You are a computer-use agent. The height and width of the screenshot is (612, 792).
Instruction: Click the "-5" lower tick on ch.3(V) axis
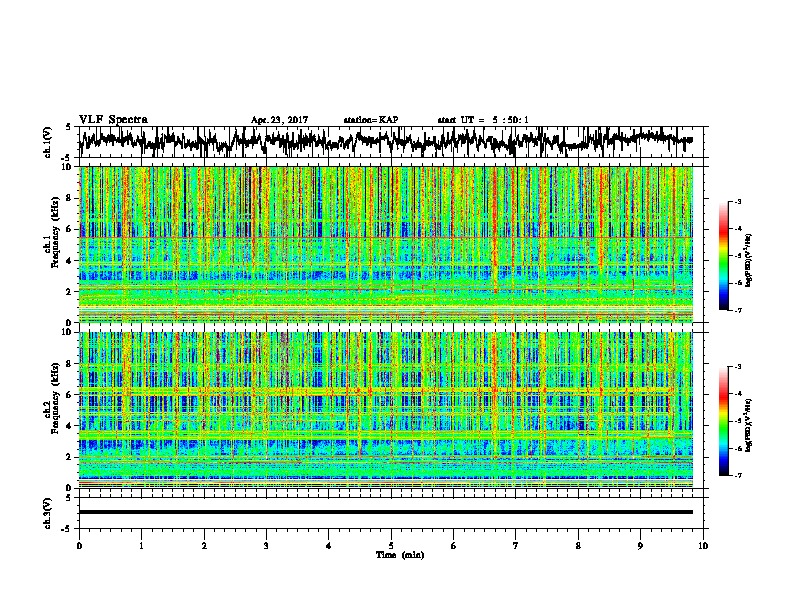point(67,529)
